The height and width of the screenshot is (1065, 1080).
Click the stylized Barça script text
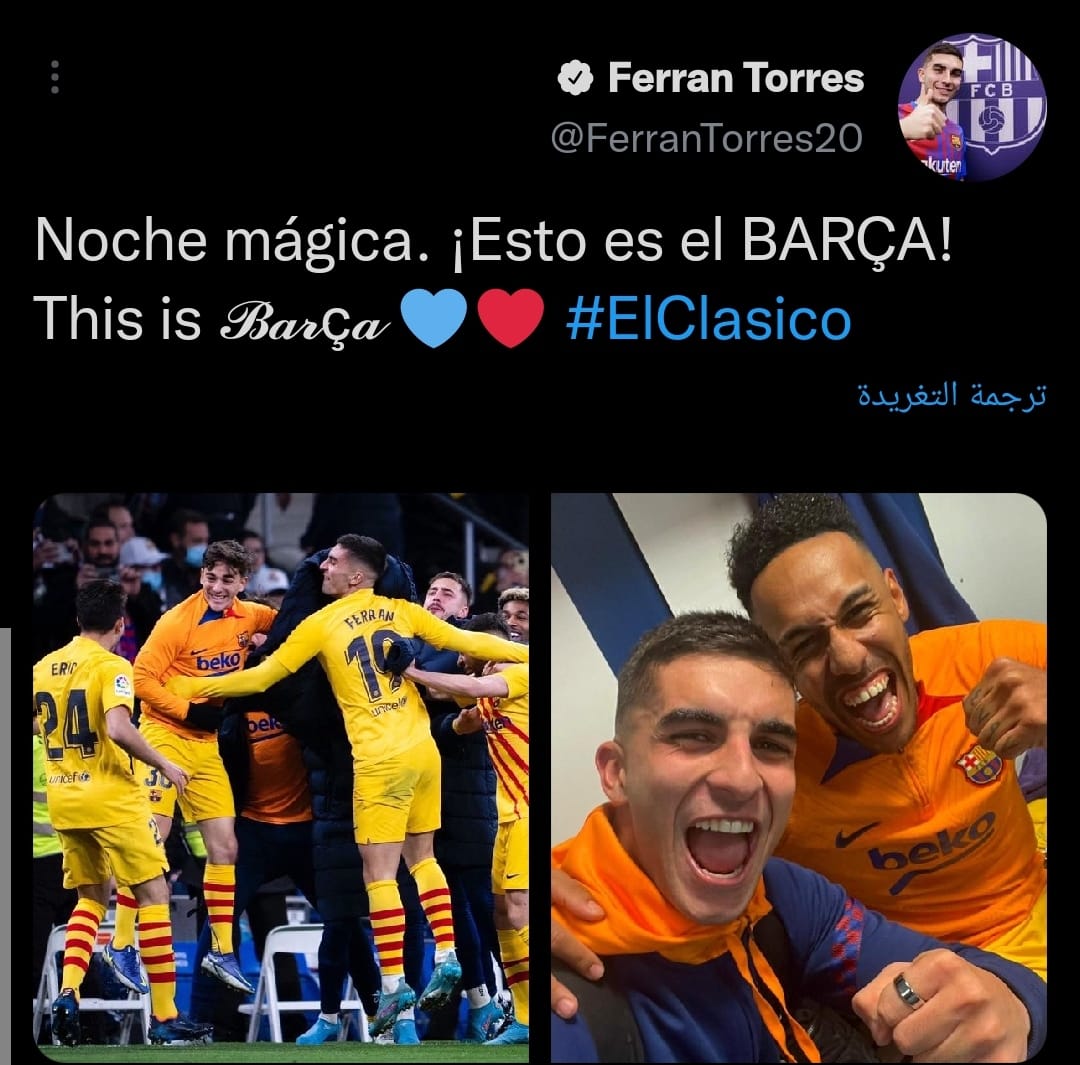[303, 324]
